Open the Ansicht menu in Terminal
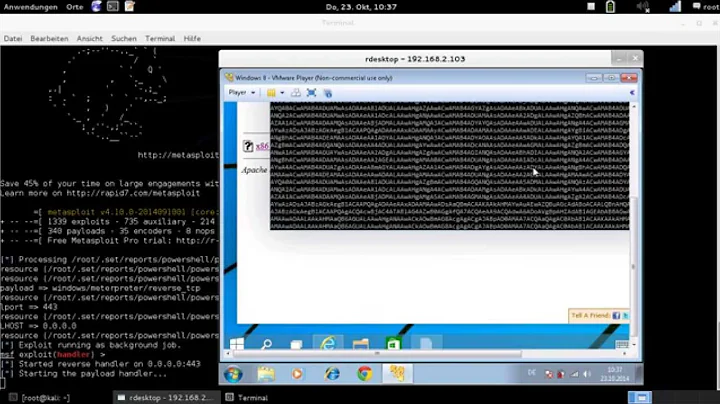This screenshot has width=720, height=404. click(x=90, y=39)
